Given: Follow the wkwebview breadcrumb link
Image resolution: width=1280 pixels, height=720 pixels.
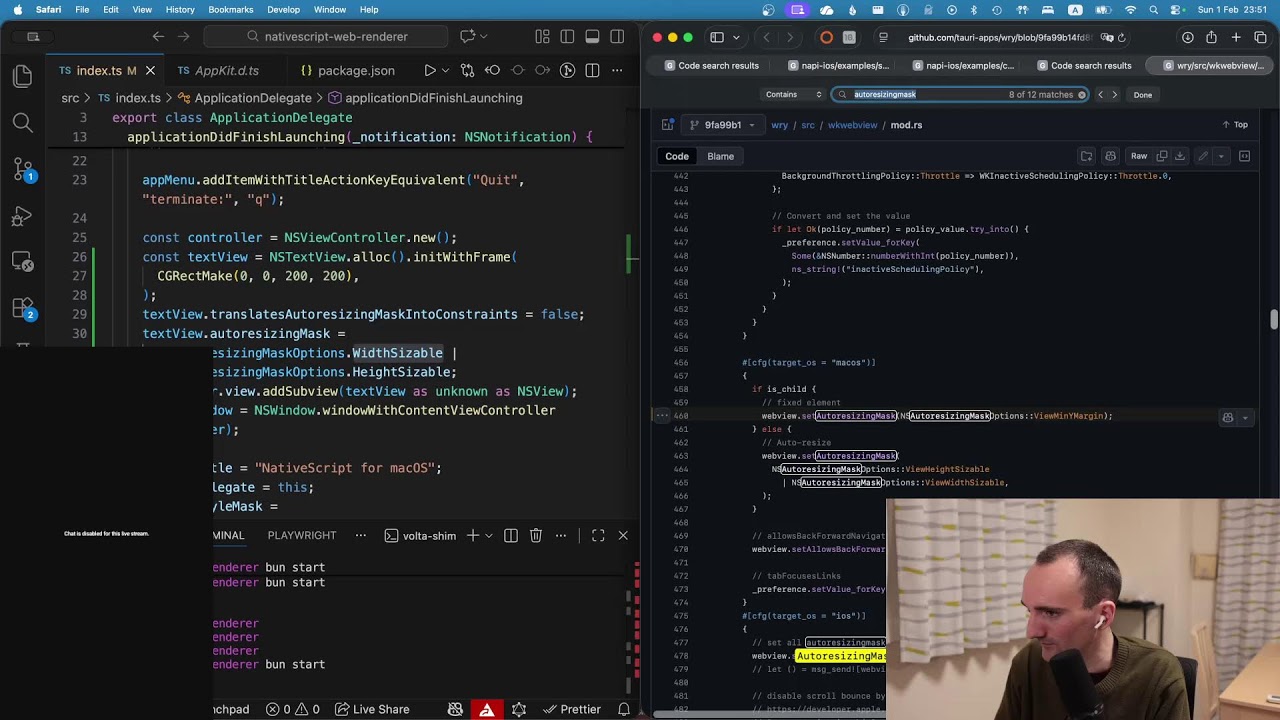Looking at the screenshot, I should 853,125.
